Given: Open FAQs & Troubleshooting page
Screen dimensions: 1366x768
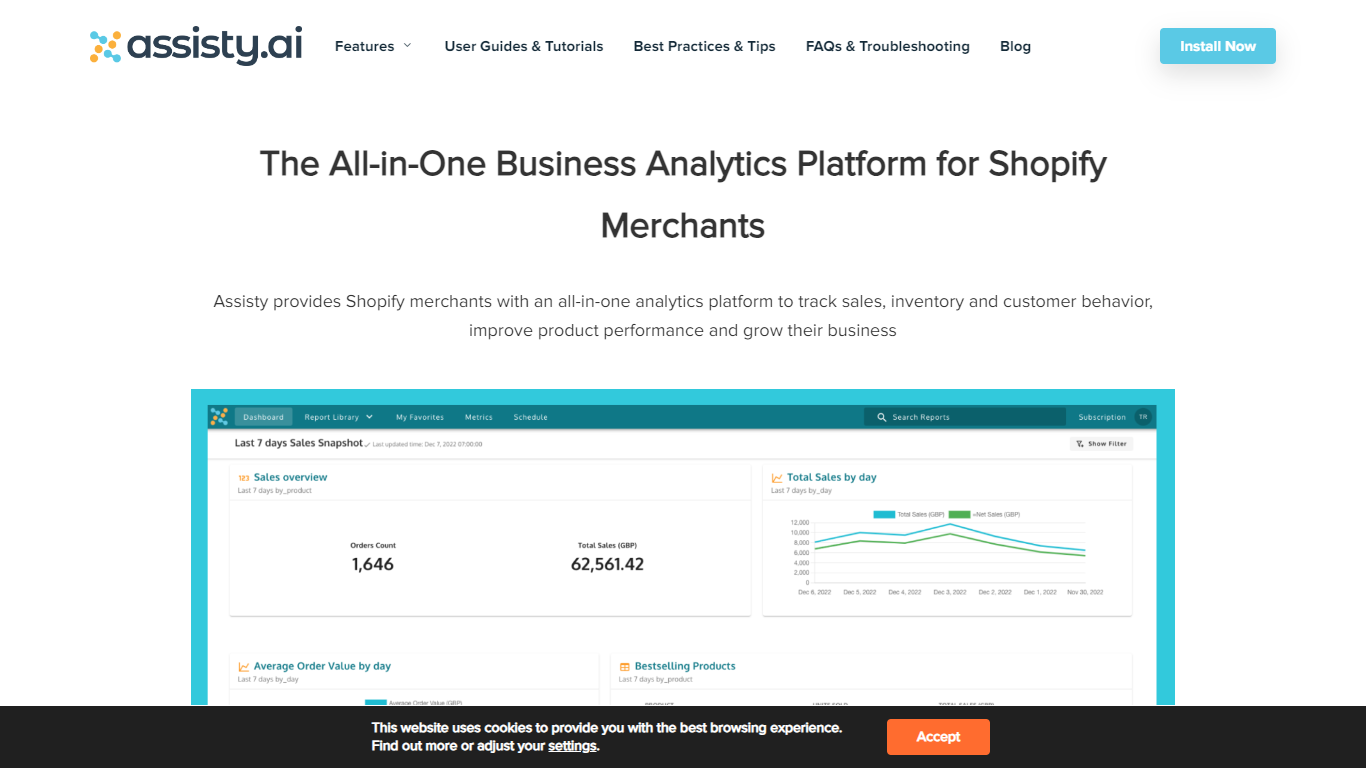Looking at the screenshot, I should tap(887, 46).
